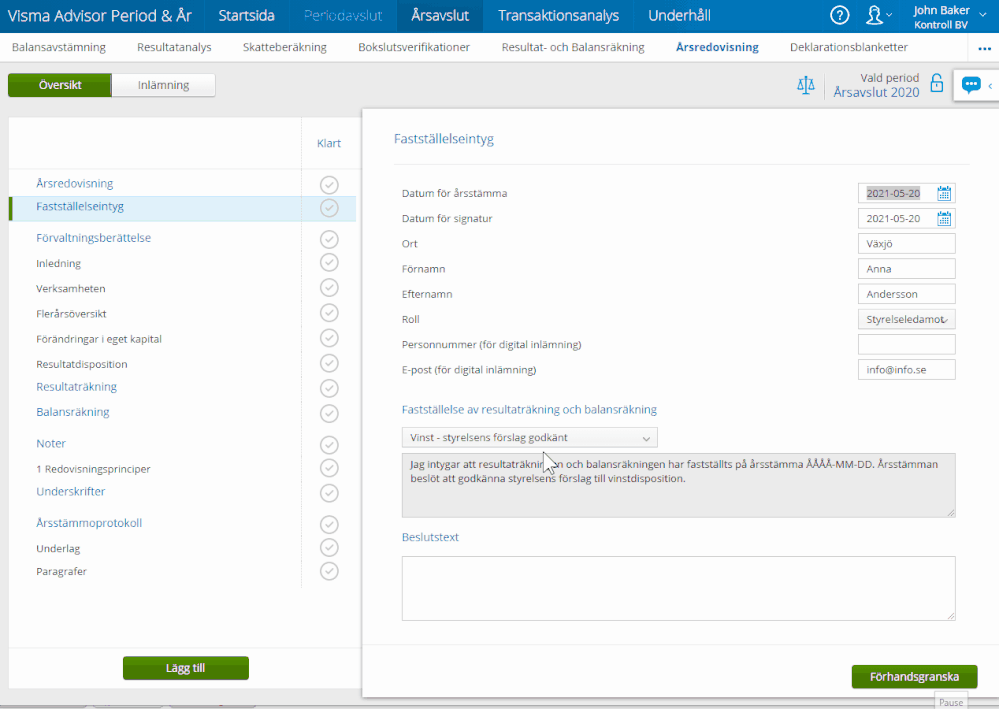Open calendar for Datum för årsstämma
The width and height of the screenshot is (999, 709).
[944, 193]
